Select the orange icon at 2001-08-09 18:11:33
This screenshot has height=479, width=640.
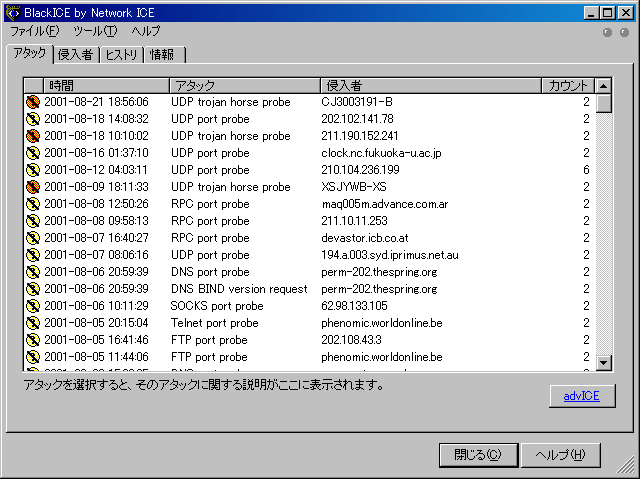[33, 186]
